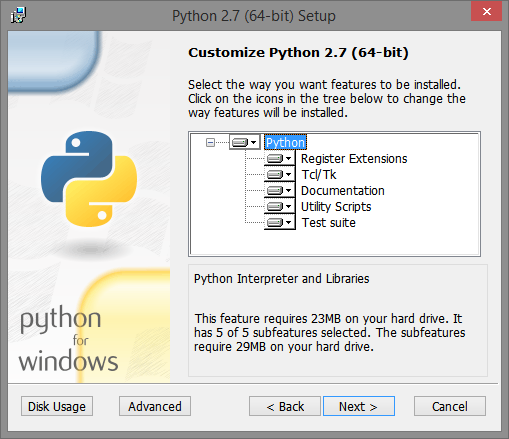Open the Advanced options
509x439 pixels.
click(x=155, y=406)
